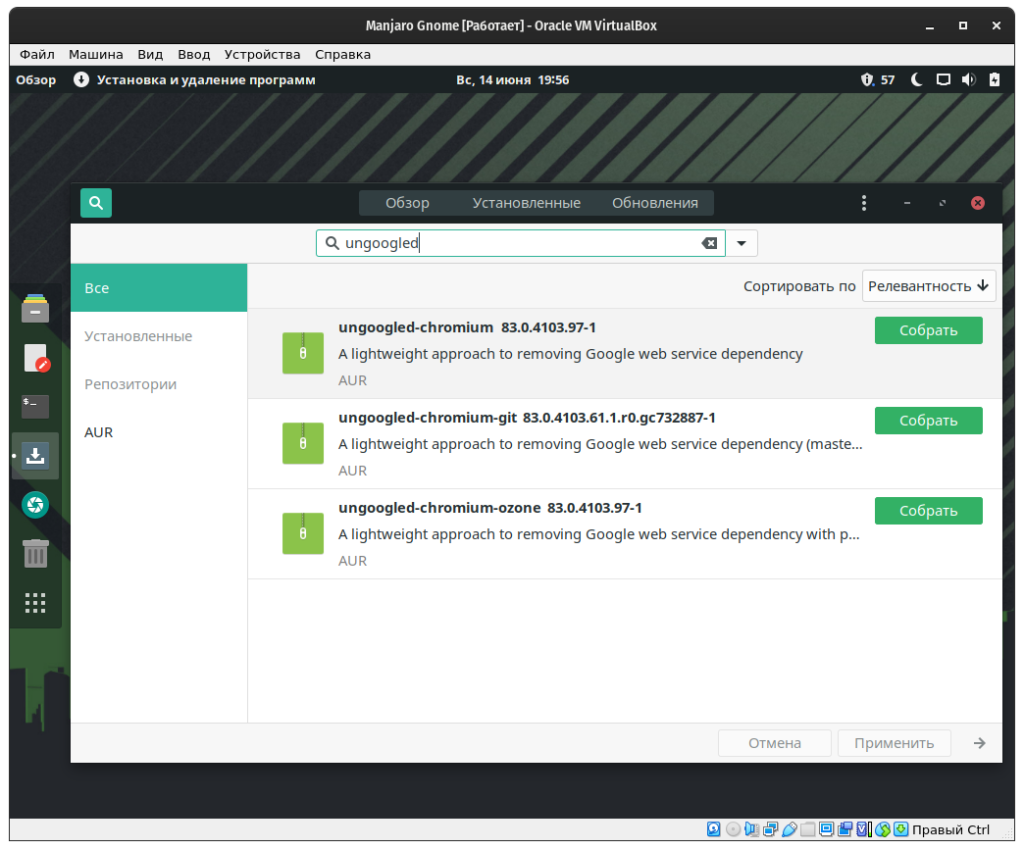Show applications grid from dock
Viewport: 1024px width, 850px height.
[x=35, y=603]
